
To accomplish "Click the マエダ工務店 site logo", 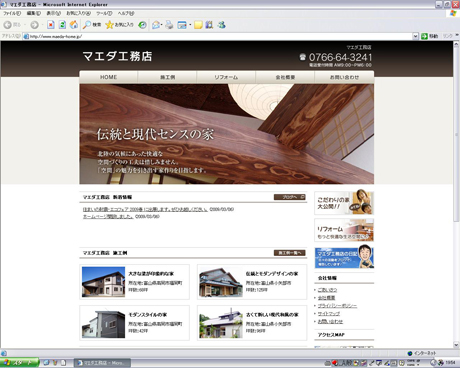I will pyautogui.click(x=117, y=56).
